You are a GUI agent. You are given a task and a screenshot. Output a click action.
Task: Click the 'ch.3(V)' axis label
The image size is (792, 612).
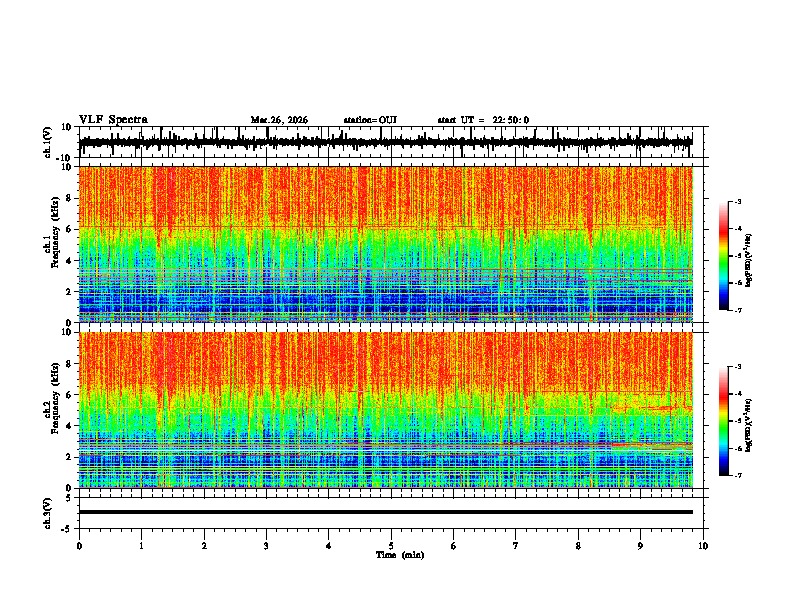point(48,513)
